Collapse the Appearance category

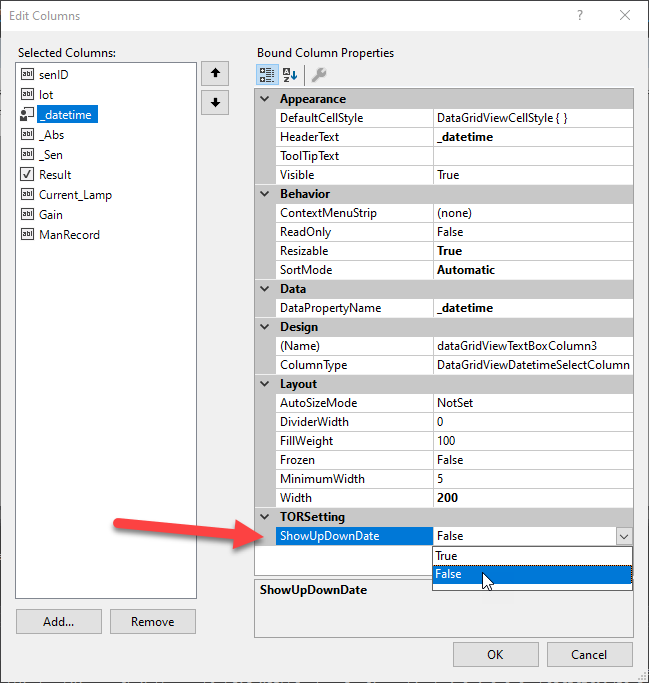[x=265, y=99]
